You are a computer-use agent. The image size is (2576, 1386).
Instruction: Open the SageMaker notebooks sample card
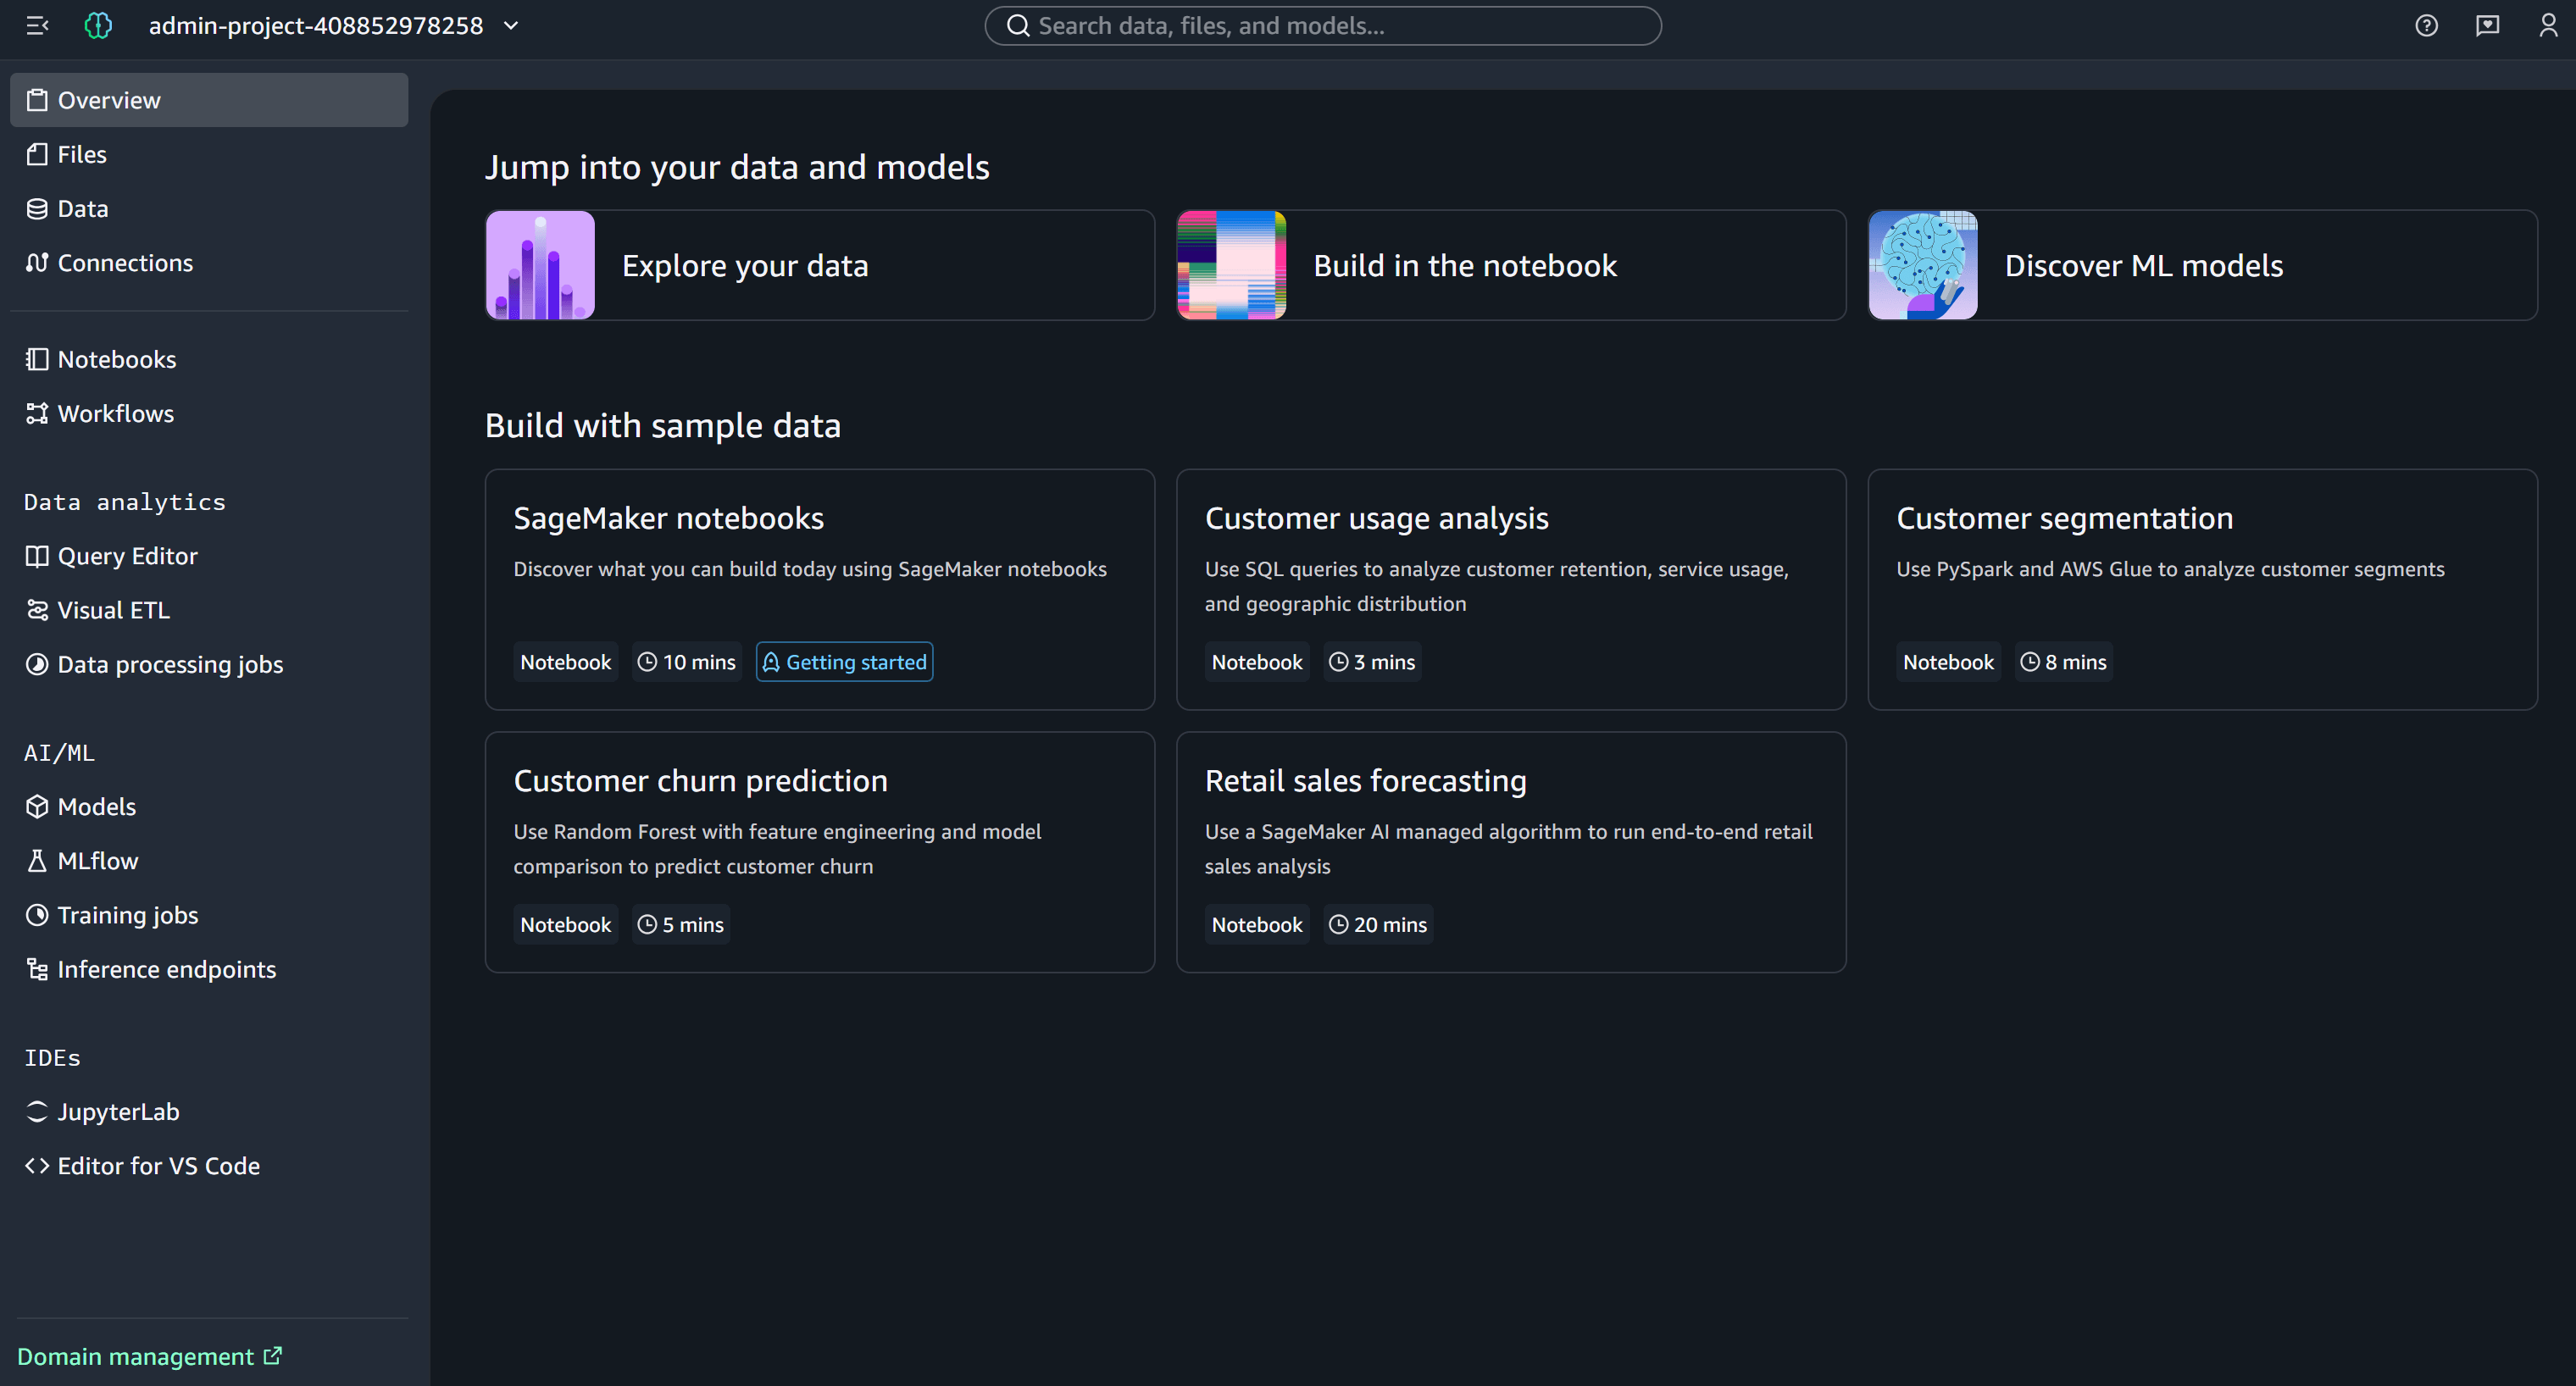820,589
